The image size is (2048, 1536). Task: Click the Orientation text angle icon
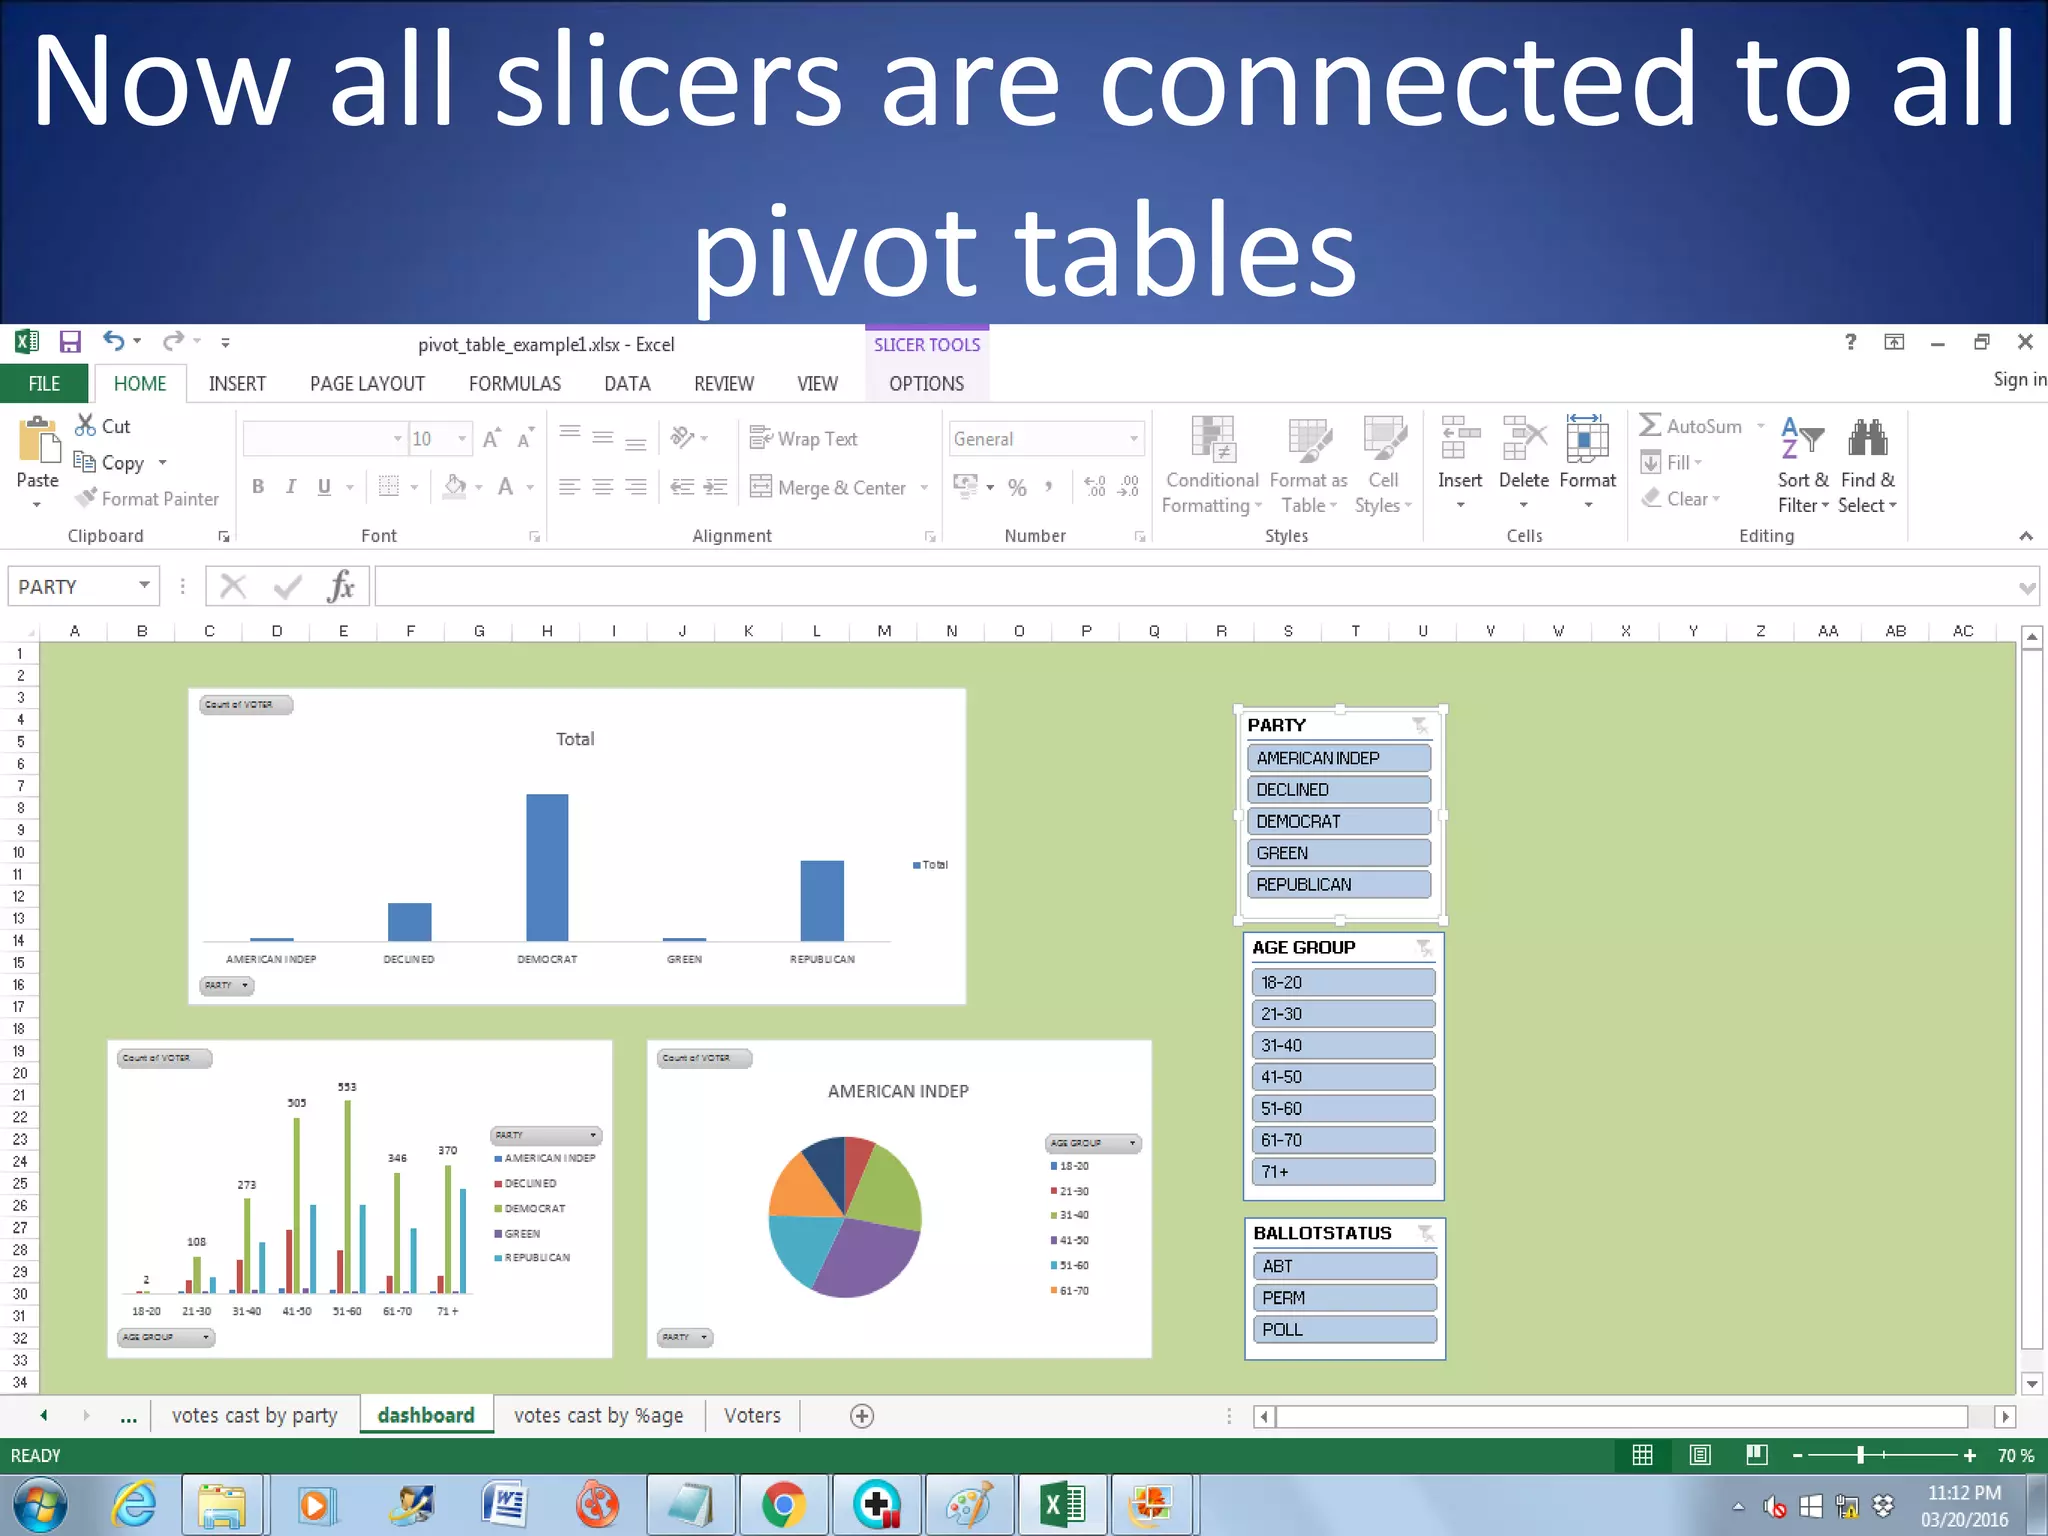point(682,437)
